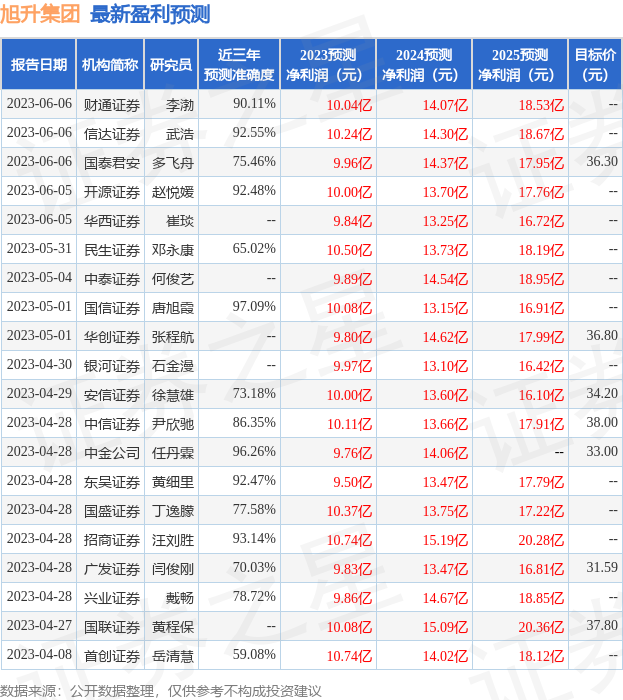Click accuracy value 90.11%

coord(254,104)
